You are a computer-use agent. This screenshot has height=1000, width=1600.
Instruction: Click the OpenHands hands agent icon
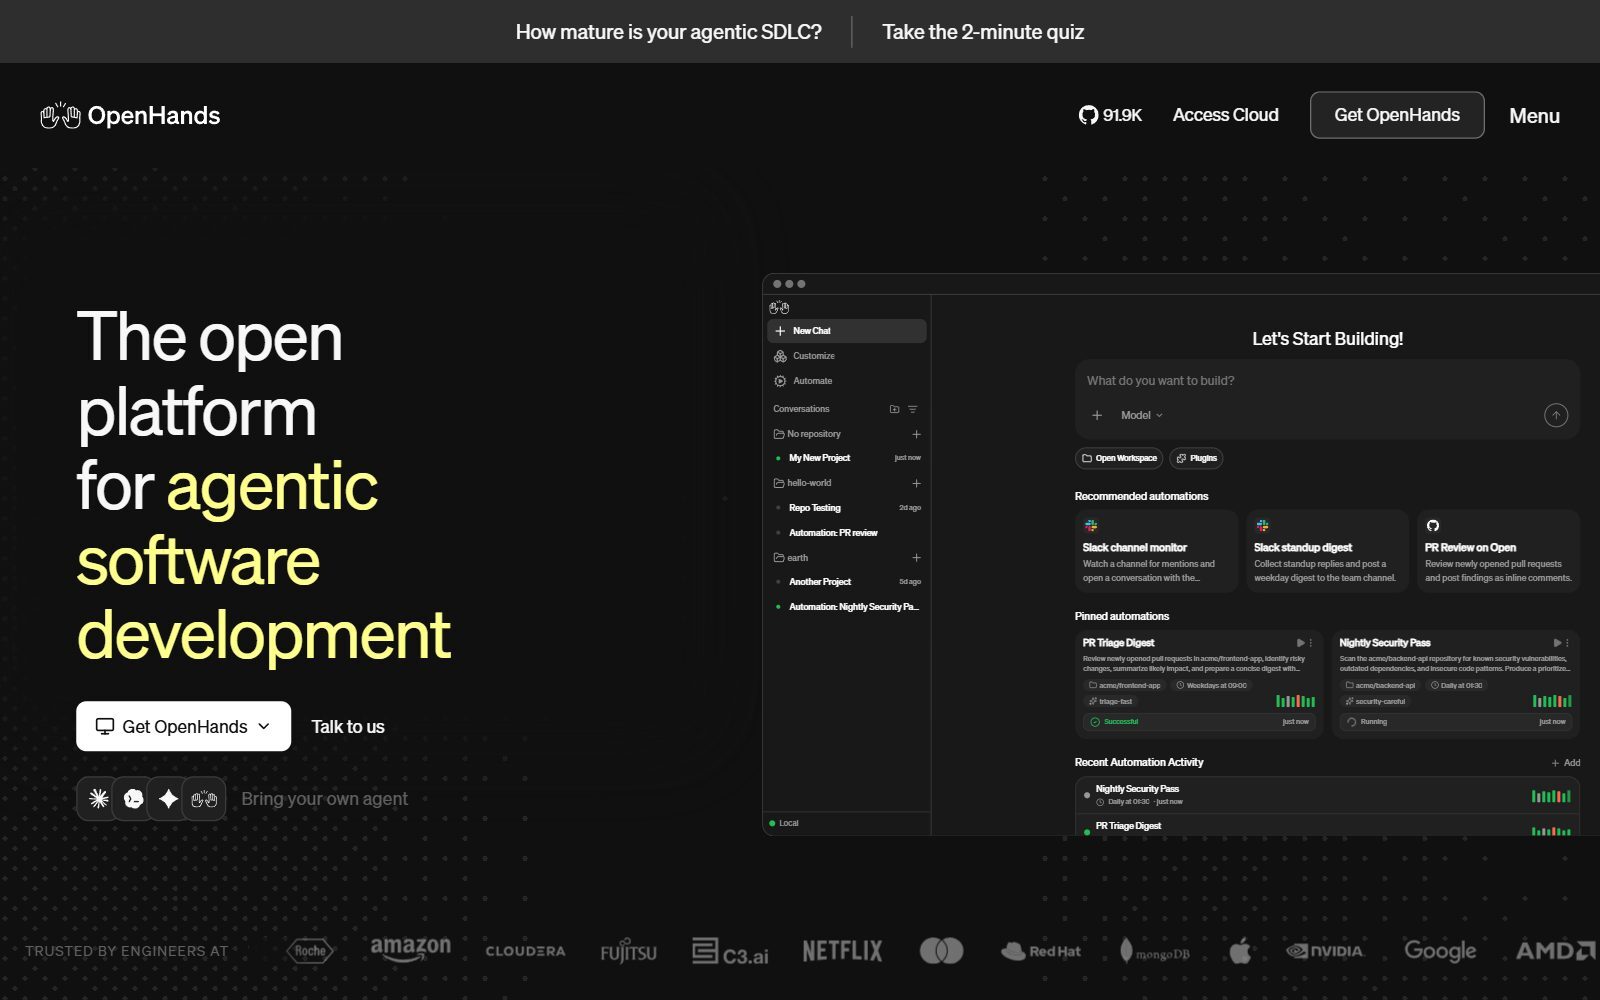204,798
